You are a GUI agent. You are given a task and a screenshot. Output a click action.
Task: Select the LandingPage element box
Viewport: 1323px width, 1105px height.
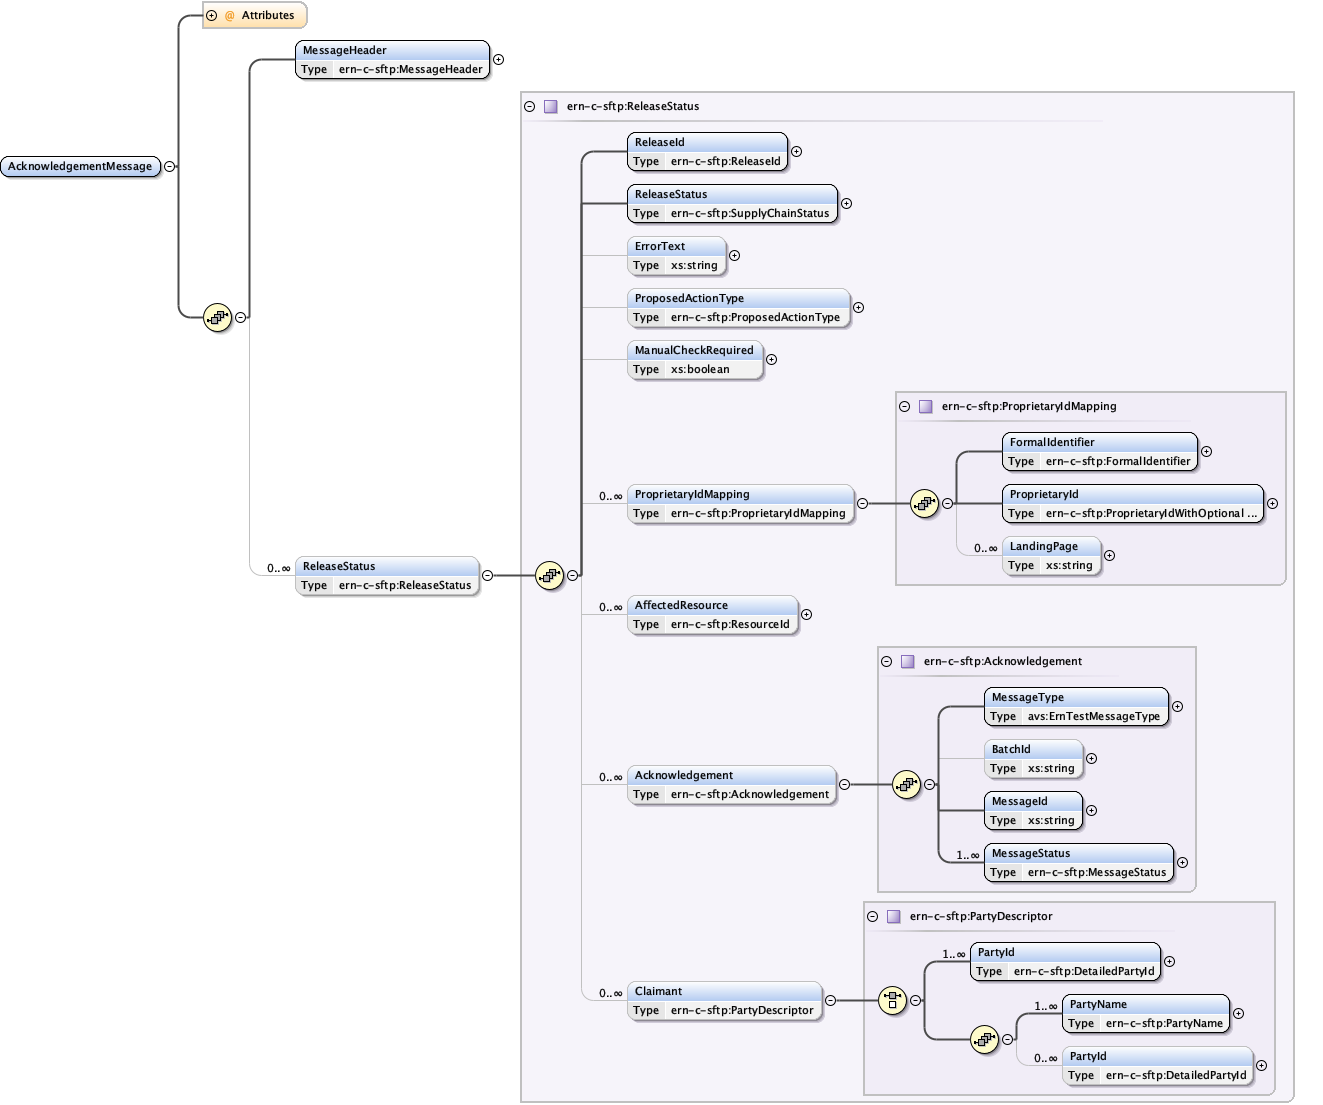(1052, 556)
